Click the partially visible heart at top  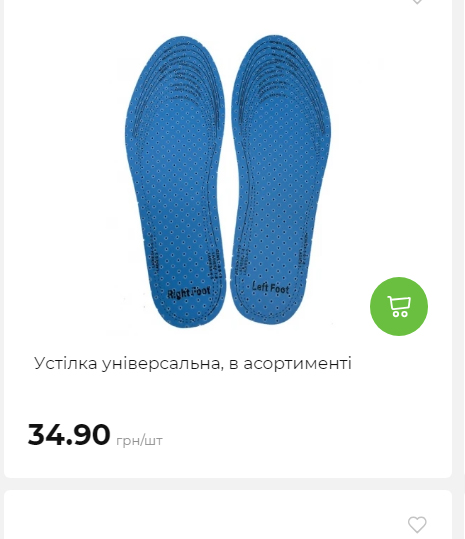point(417,2)
